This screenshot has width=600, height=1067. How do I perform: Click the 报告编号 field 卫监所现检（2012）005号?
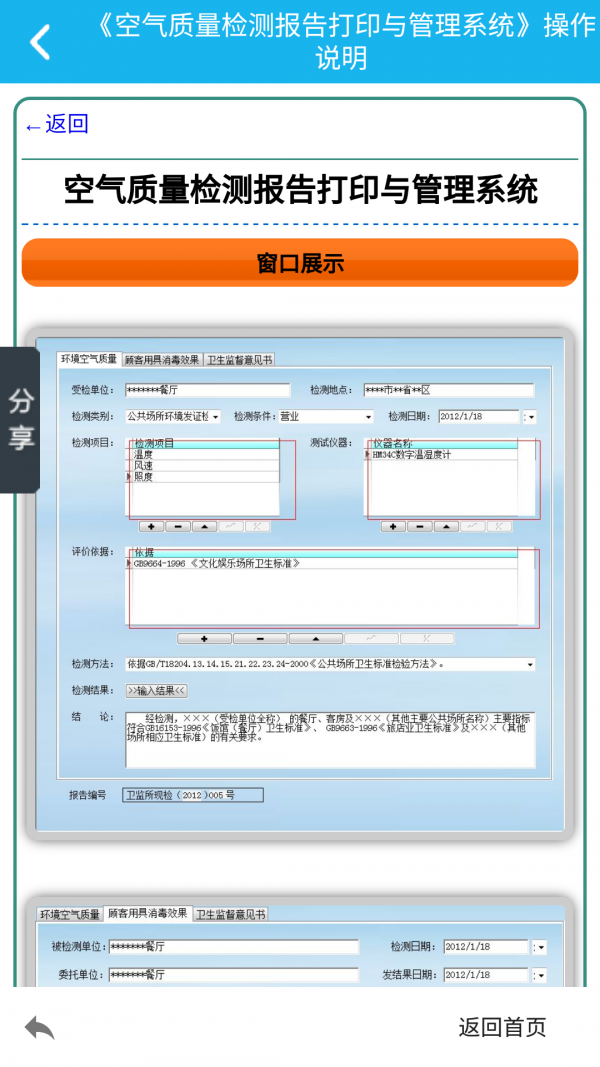193,795
